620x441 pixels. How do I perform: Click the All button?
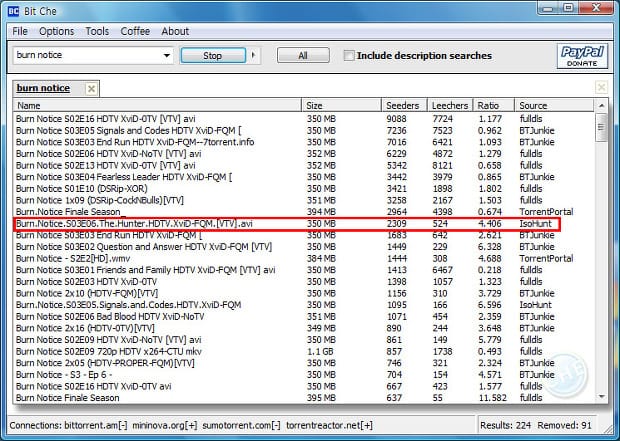point(303,55)
